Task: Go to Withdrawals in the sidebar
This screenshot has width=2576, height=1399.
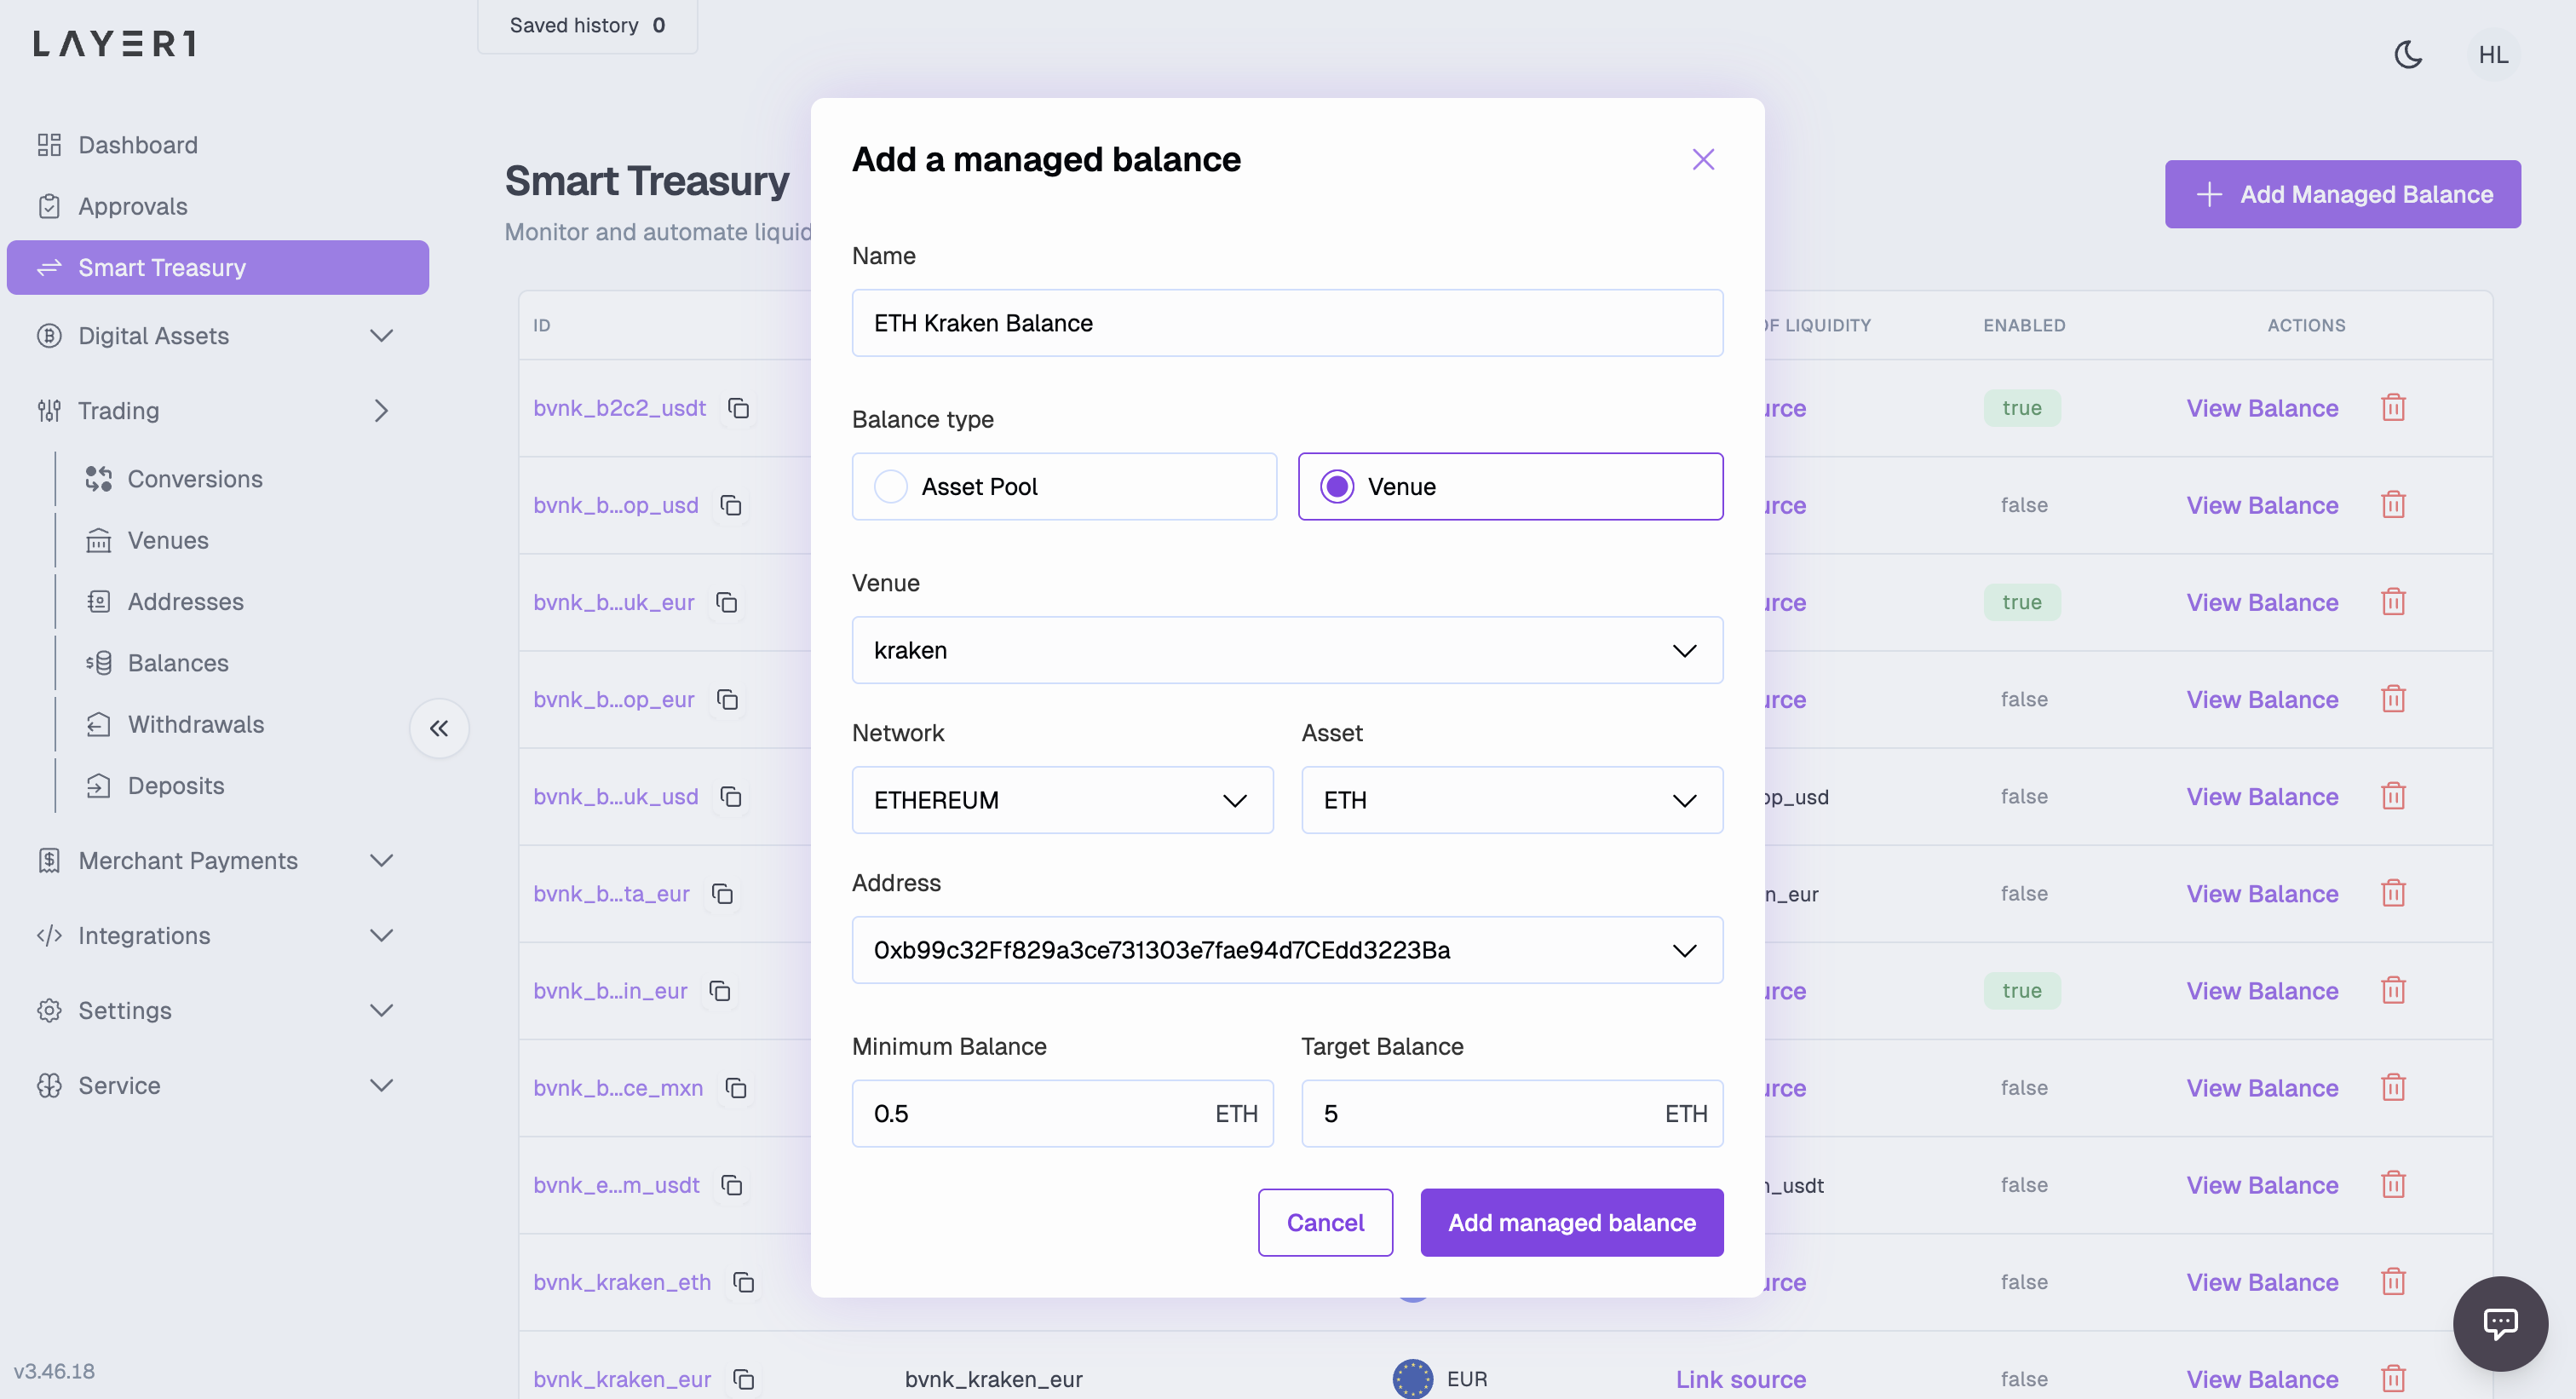Action: click(x=196, y=725)
